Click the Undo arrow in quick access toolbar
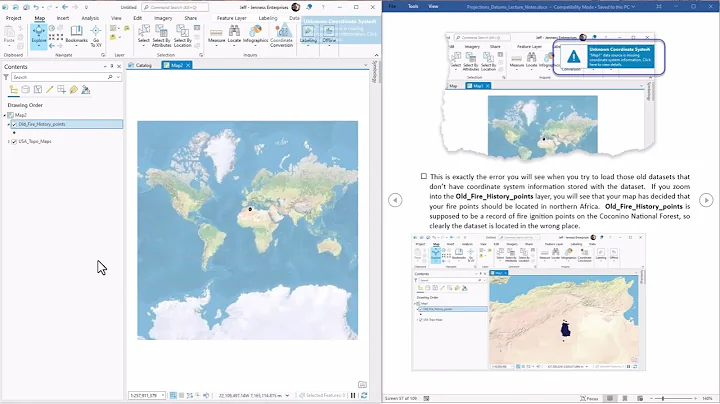 pos(36,7)
